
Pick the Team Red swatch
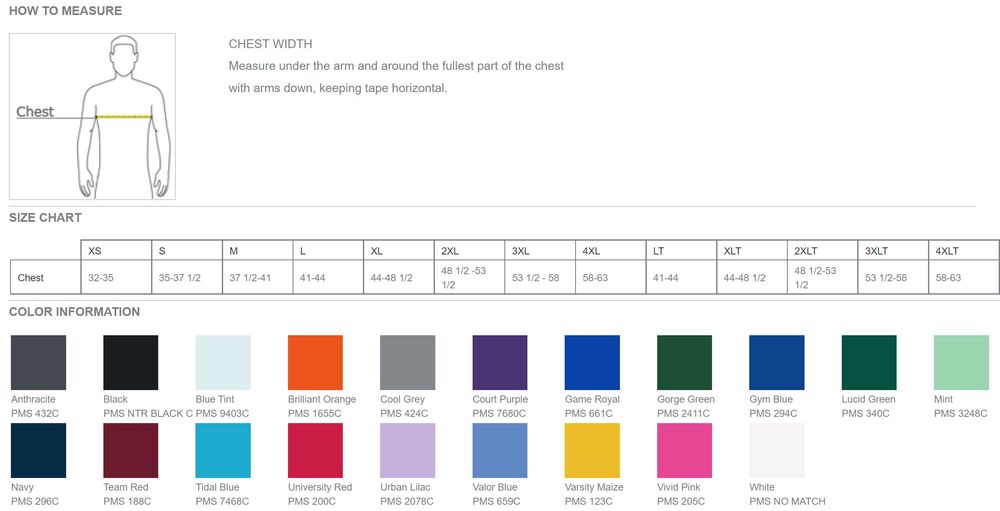[x=130, y=450]
